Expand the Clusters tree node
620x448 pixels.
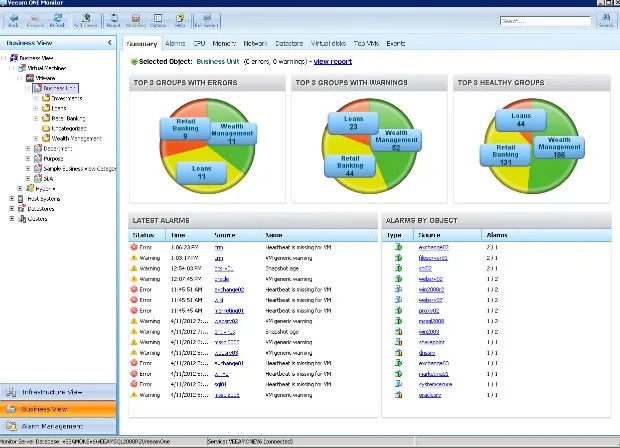12,218
